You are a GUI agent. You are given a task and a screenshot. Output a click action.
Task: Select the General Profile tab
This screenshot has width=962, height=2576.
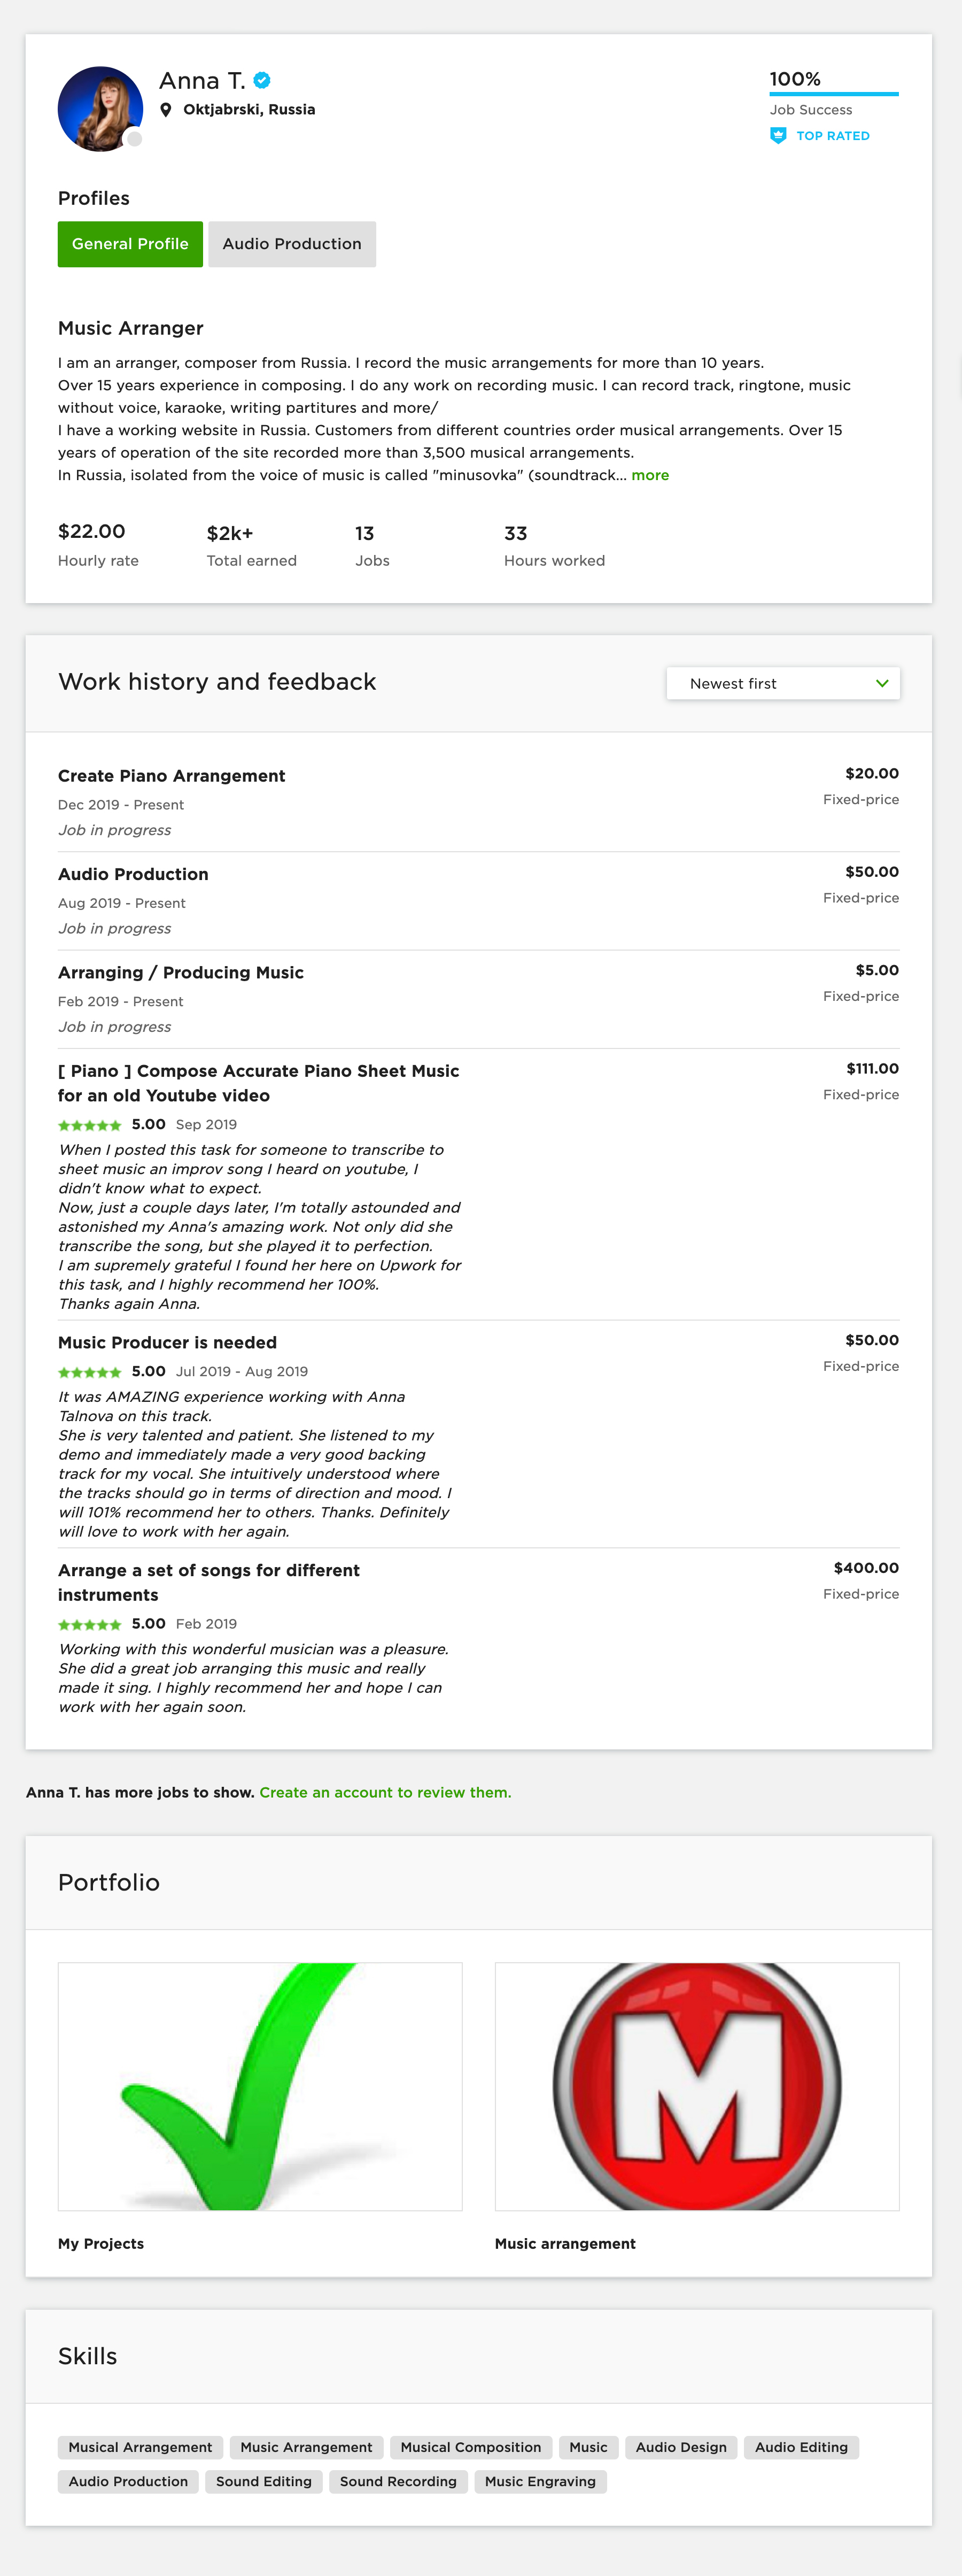tap(130, 244)
